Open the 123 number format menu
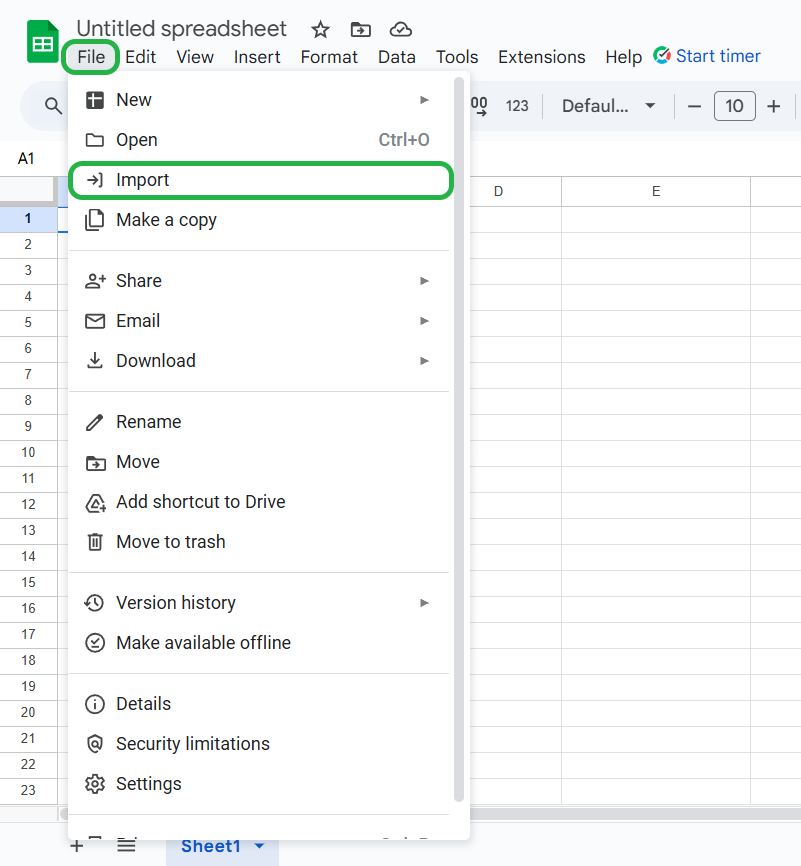Screen dimensions: 801x866 tap(517, 105)
